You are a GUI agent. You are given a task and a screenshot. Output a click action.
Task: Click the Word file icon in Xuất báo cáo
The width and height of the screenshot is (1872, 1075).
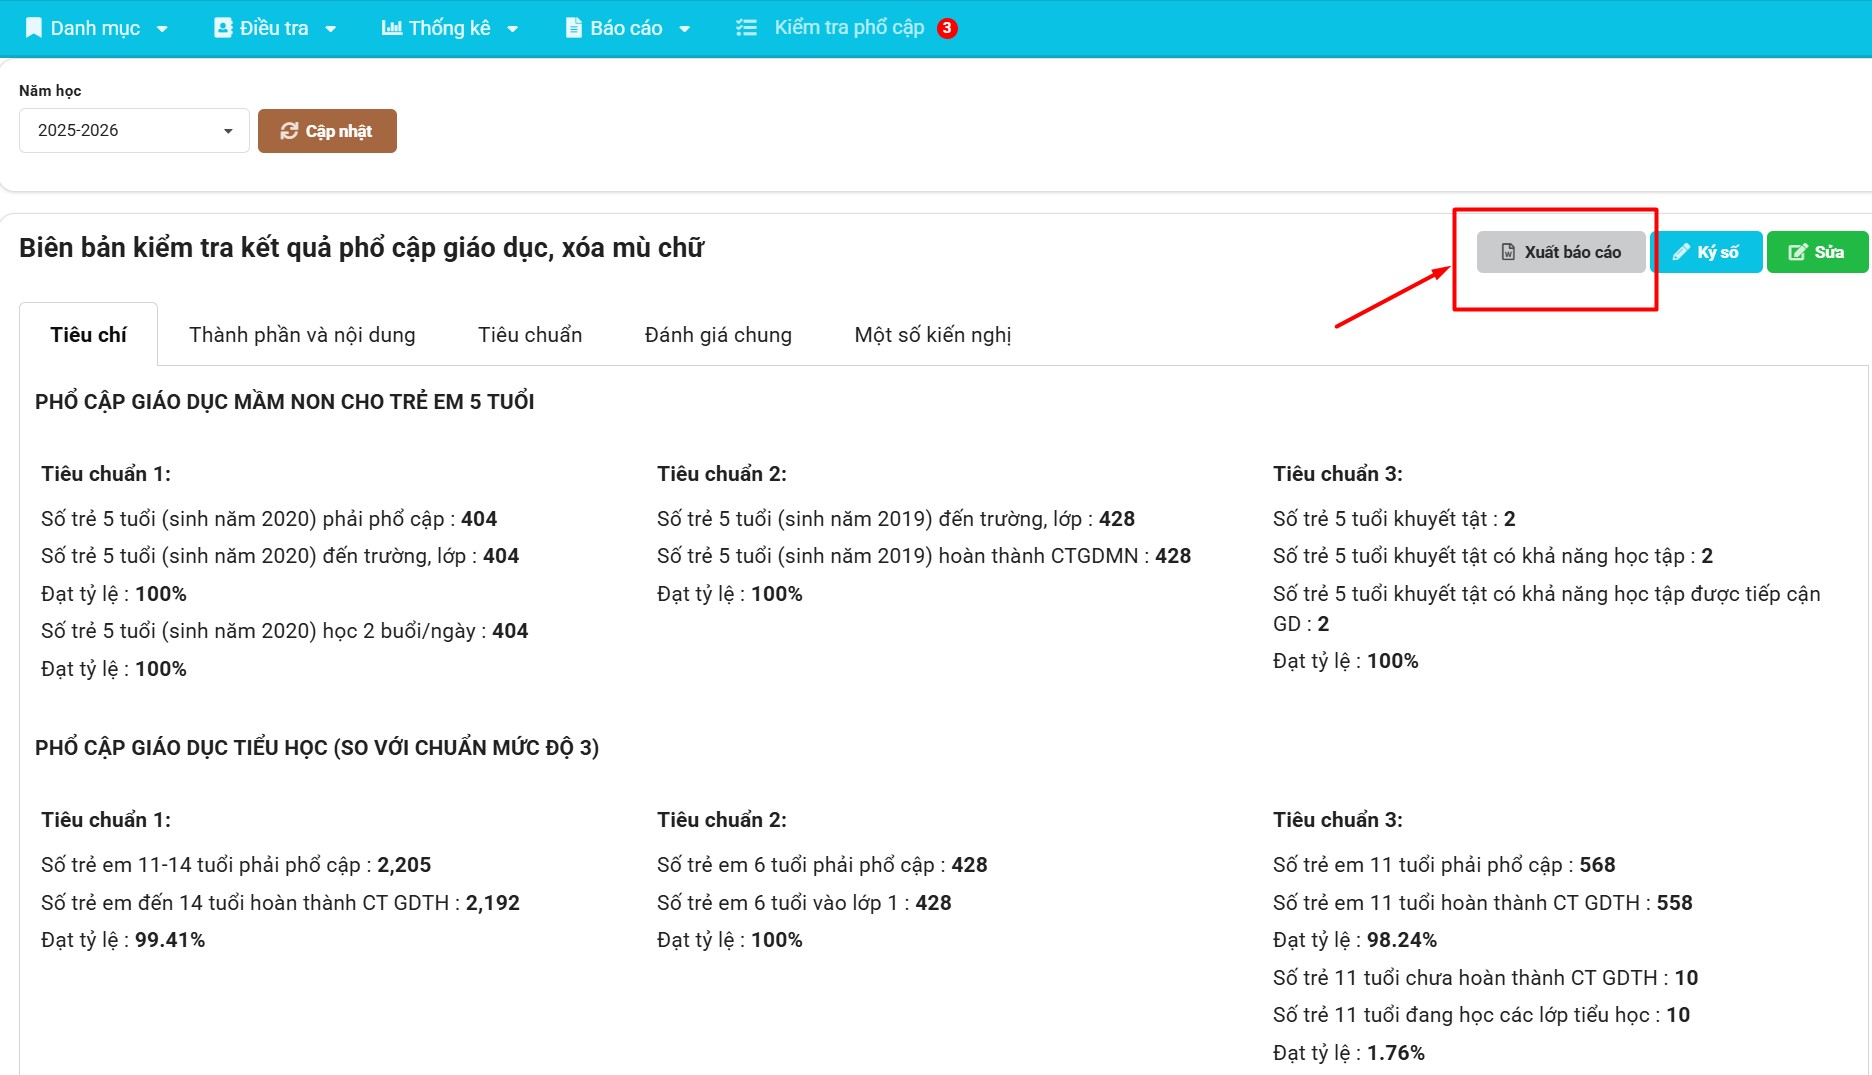pos(1508,252)
